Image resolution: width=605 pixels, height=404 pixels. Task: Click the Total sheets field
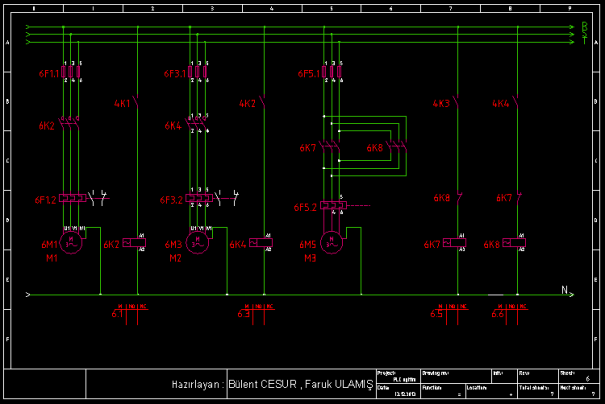pos(538,390)
